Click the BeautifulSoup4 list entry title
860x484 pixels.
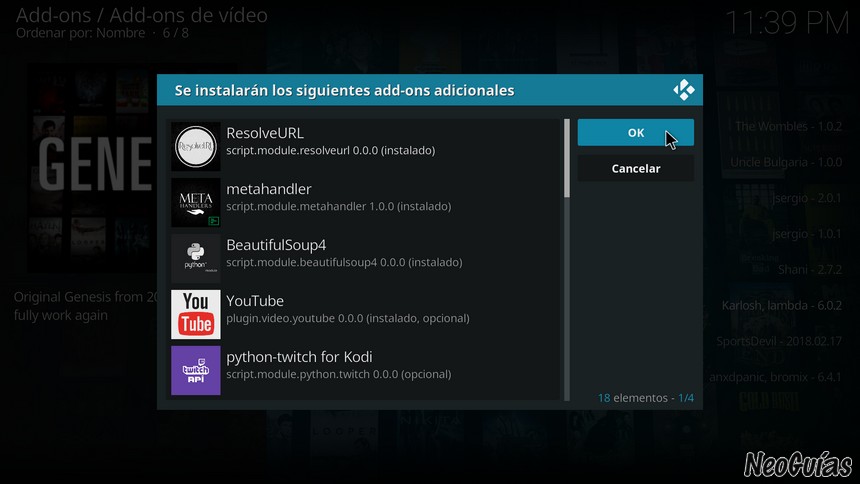(276, 245)
